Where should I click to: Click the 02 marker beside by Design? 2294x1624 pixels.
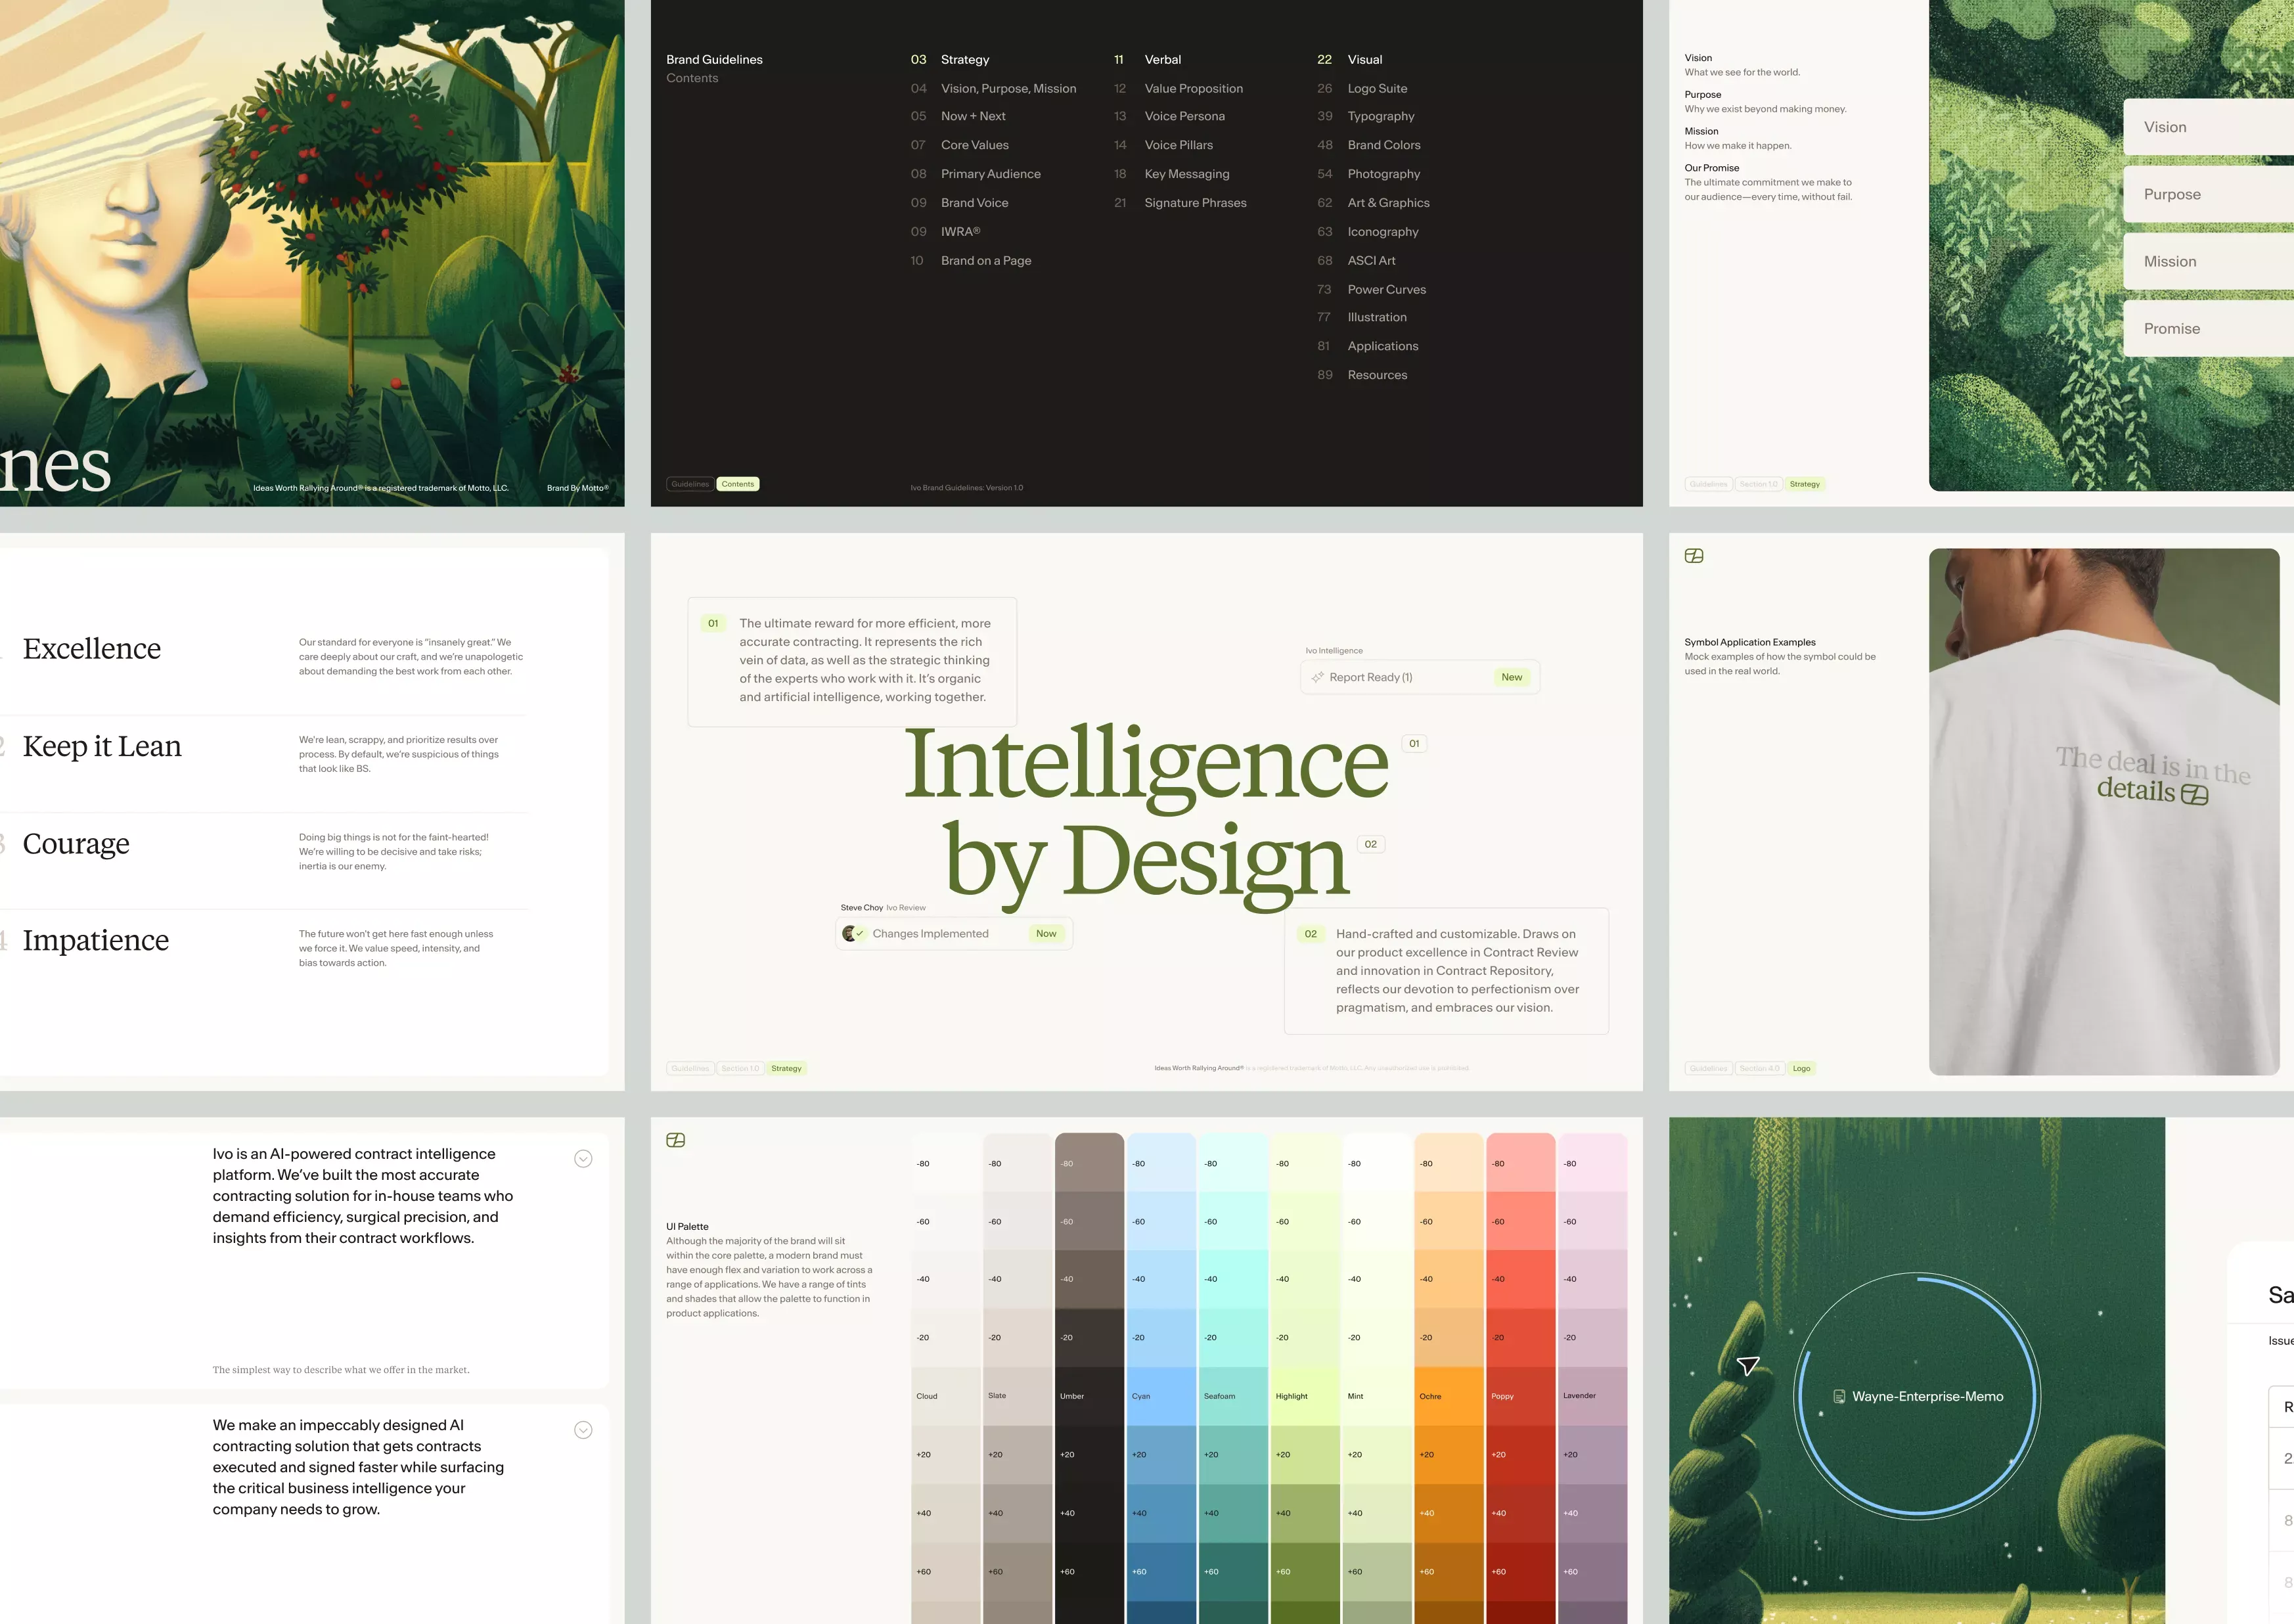(1370, 844)
